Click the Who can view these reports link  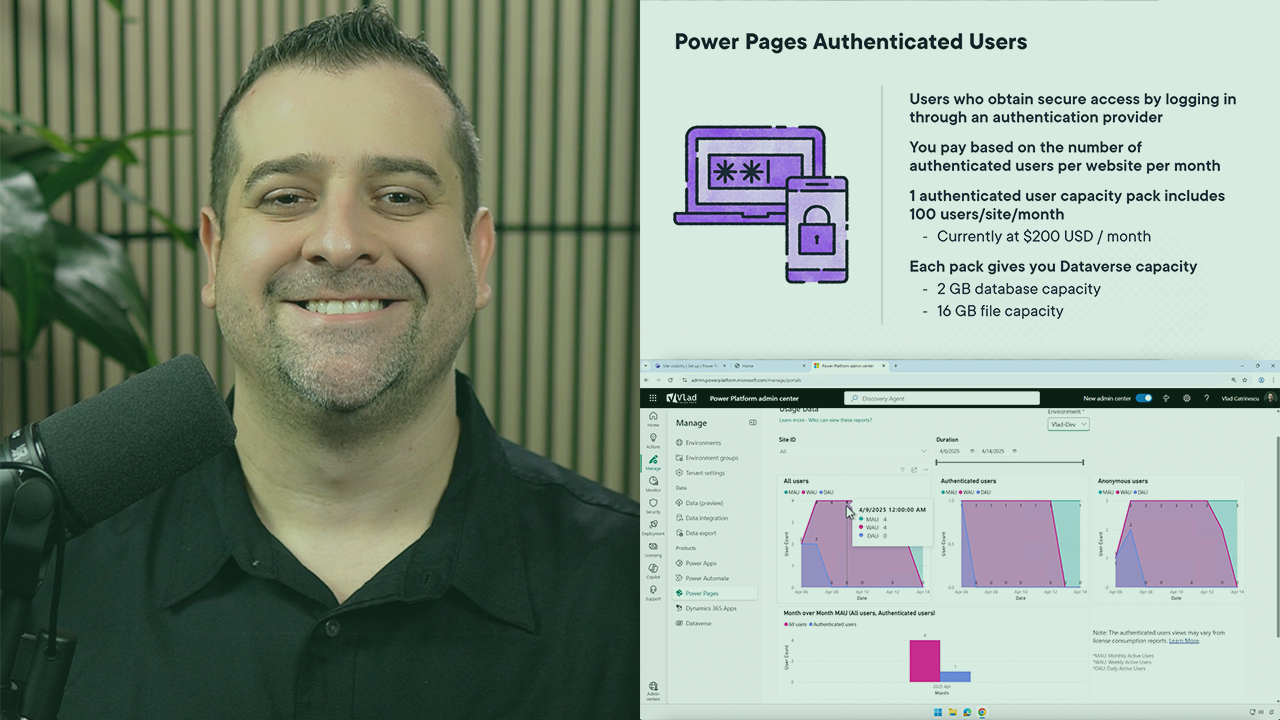(840, 420)
